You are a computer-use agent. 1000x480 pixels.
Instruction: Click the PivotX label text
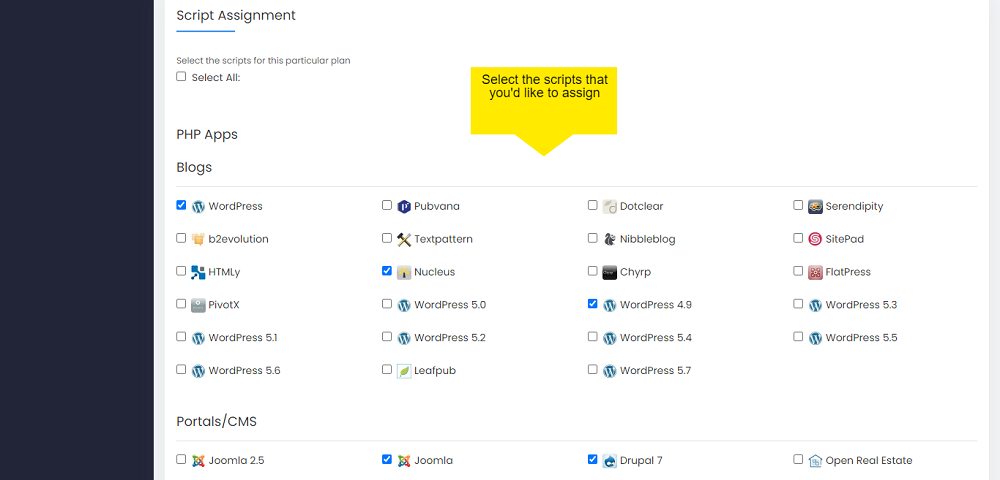pos(224,305)
